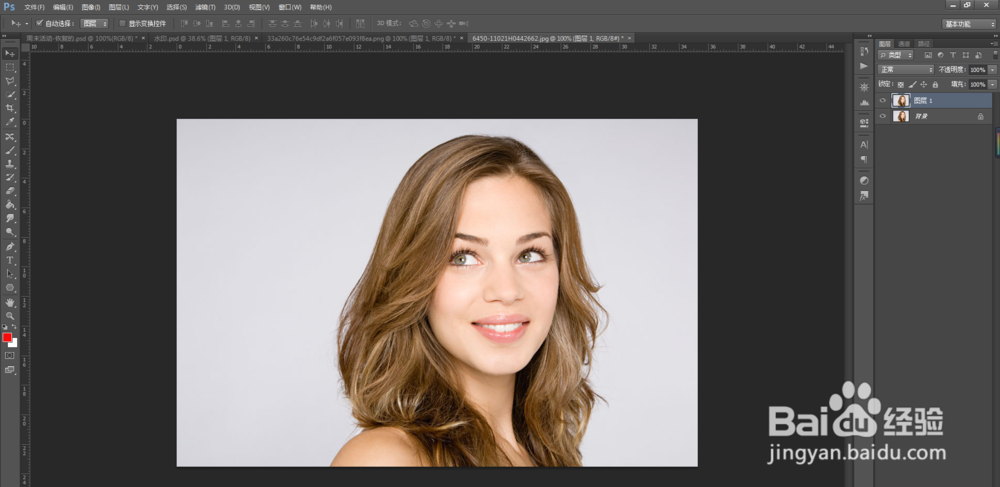Toggle type layer filter icon
The image size is (1000, 487).
tap(953, 55)
